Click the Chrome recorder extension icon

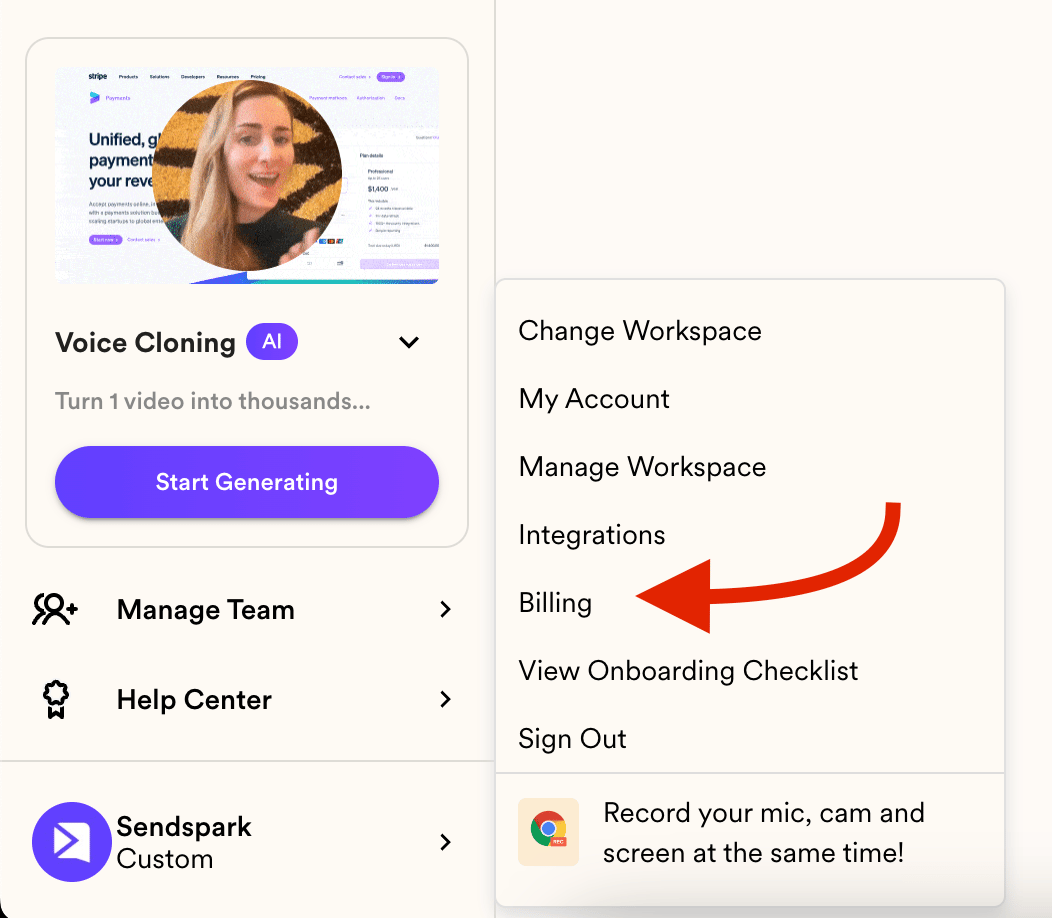tap(548, 831)
